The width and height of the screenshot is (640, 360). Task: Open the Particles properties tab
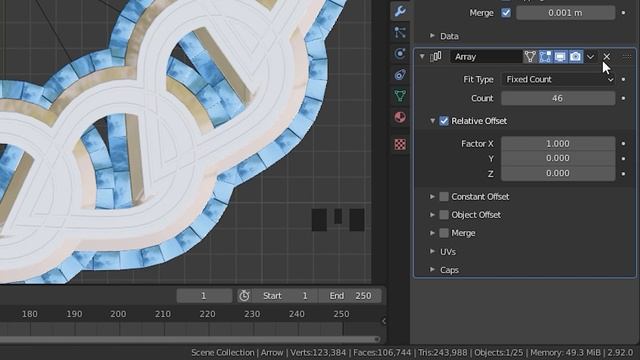(x=400, y=32)
